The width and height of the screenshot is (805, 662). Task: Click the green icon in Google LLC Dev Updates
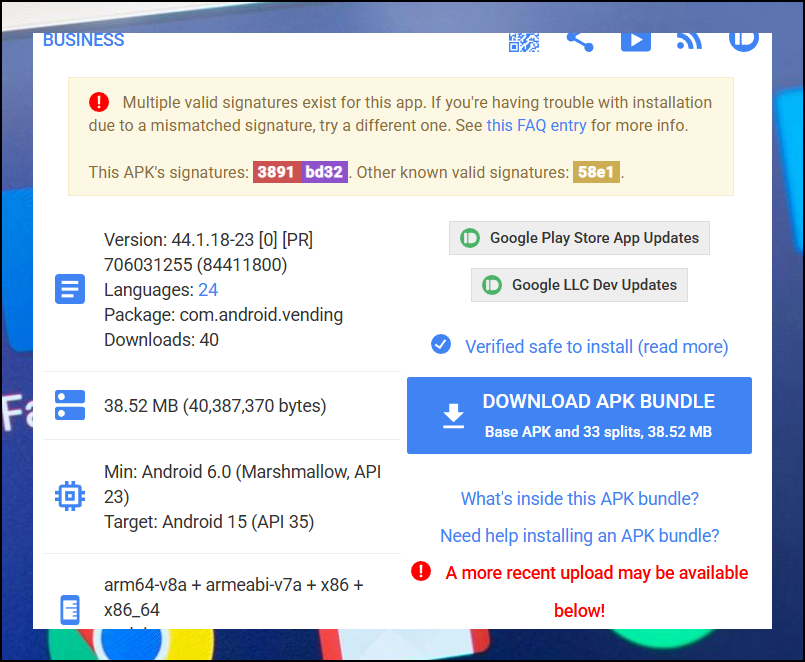pyautogui.click(x=492, y=285)
